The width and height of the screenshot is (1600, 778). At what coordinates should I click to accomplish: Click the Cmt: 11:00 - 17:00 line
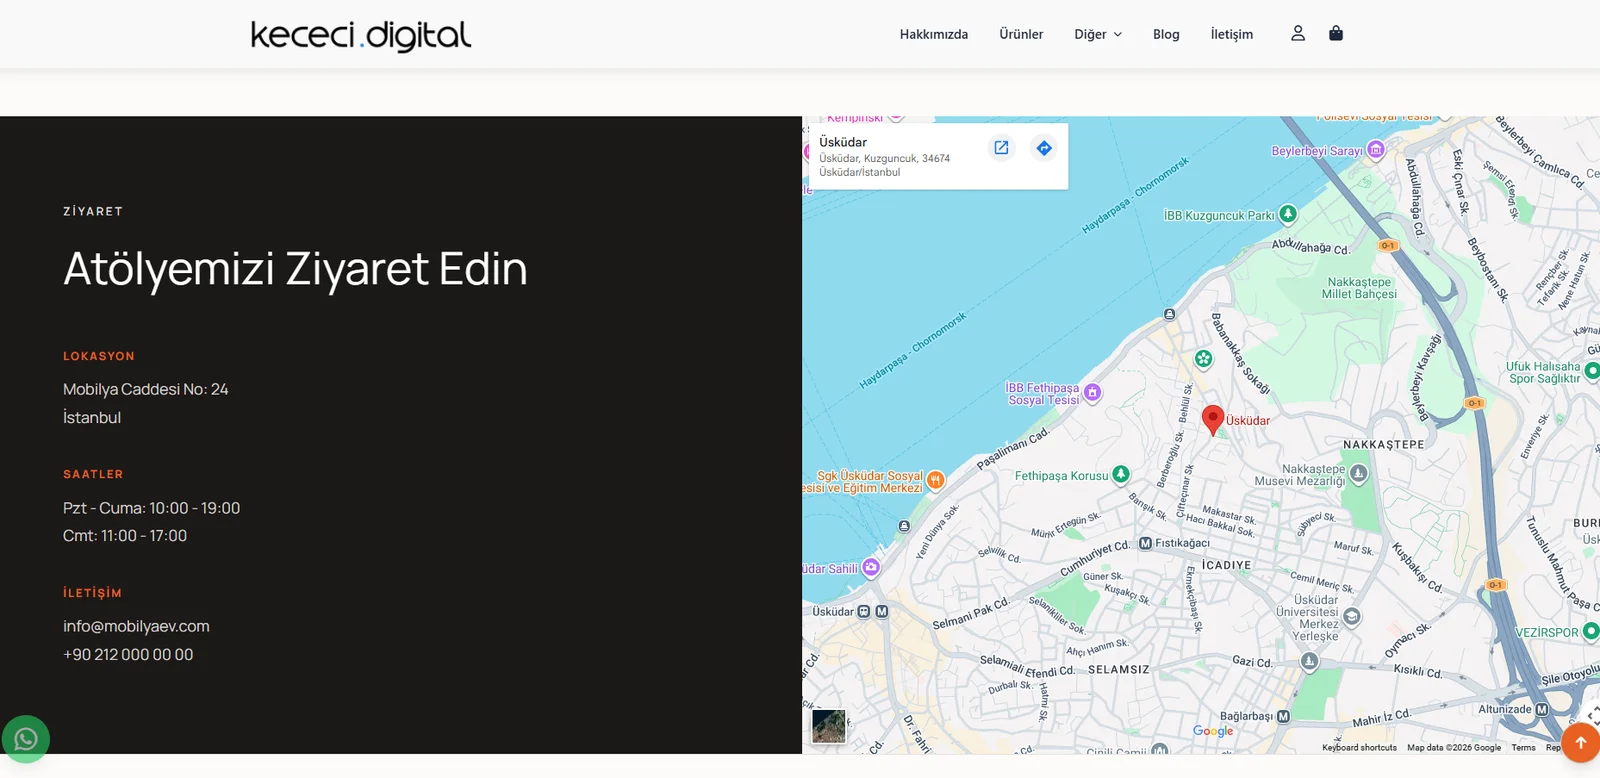[x=125, y=536]
